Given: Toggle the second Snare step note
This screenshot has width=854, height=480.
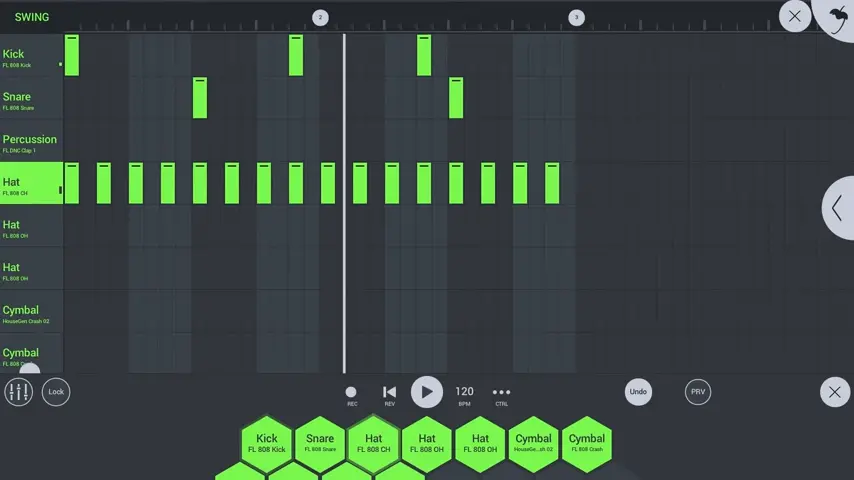Looking at the screenshot, I should pos(456,98).
